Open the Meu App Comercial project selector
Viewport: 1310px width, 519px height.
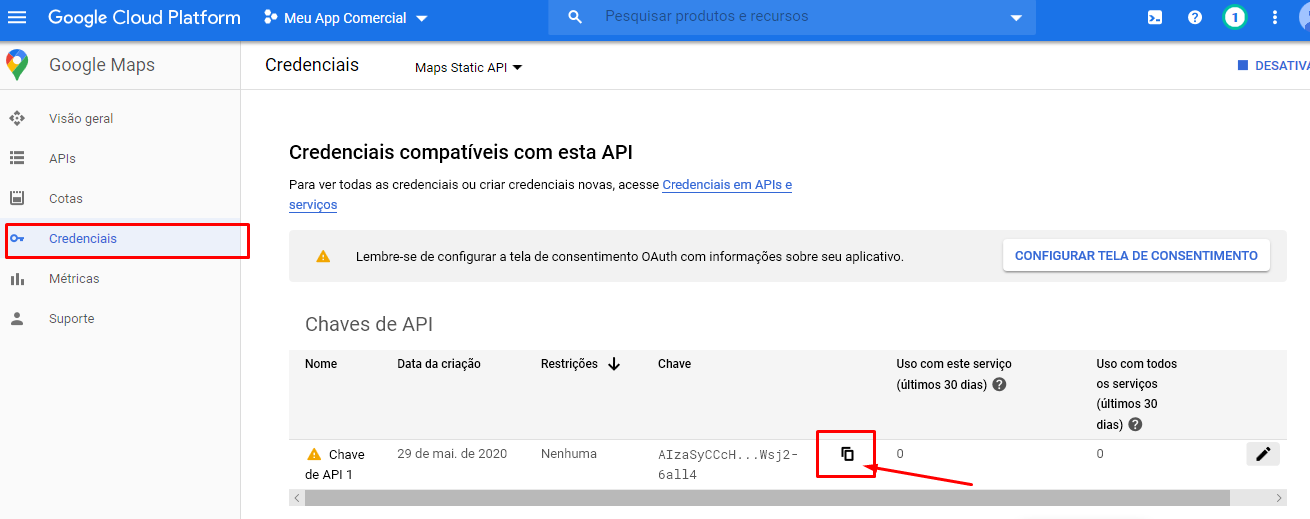tap(345, 18)
